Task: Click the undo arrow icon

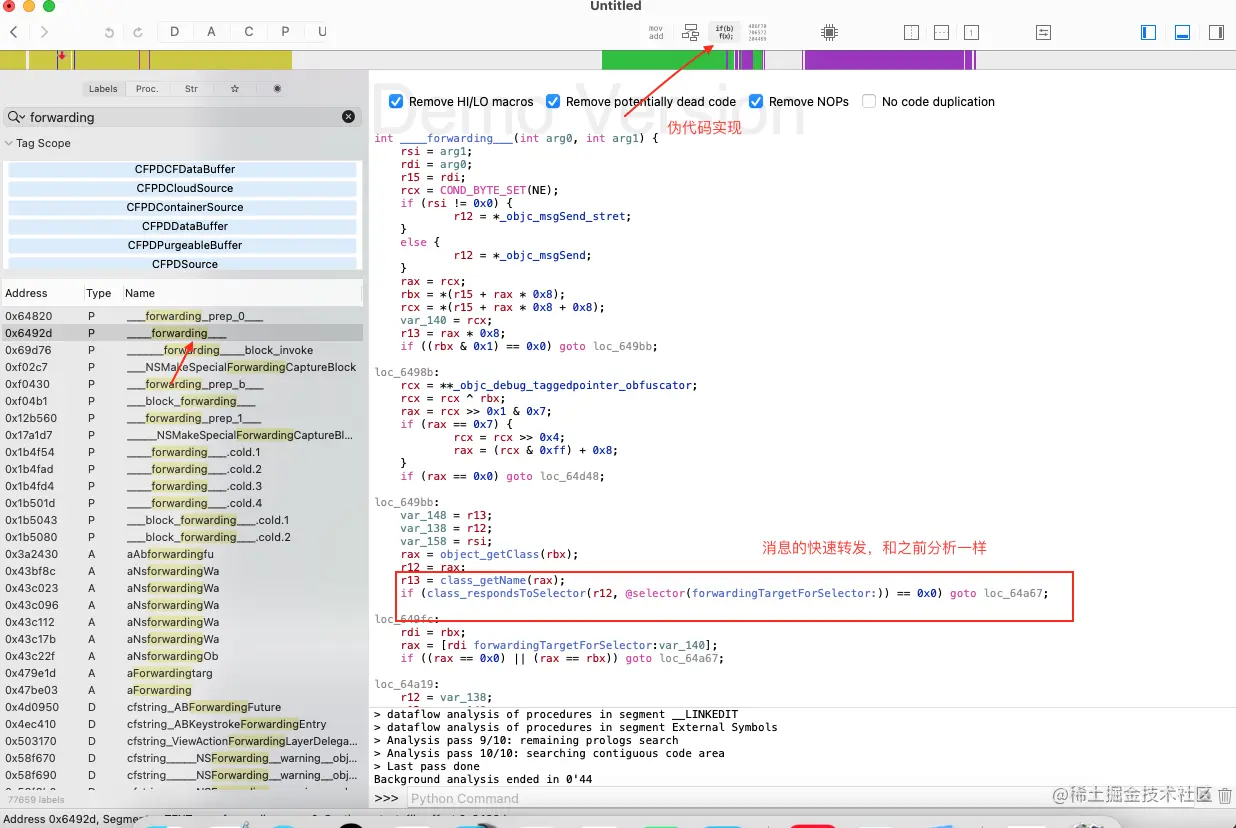Action: click(108, 32)
